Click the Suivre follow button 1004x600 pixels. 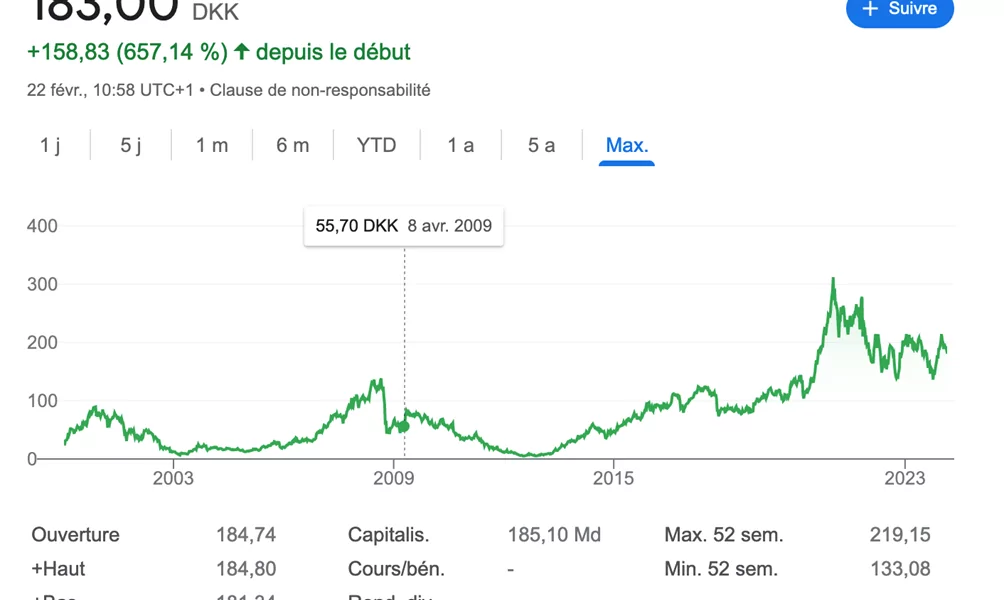point(900,9)
